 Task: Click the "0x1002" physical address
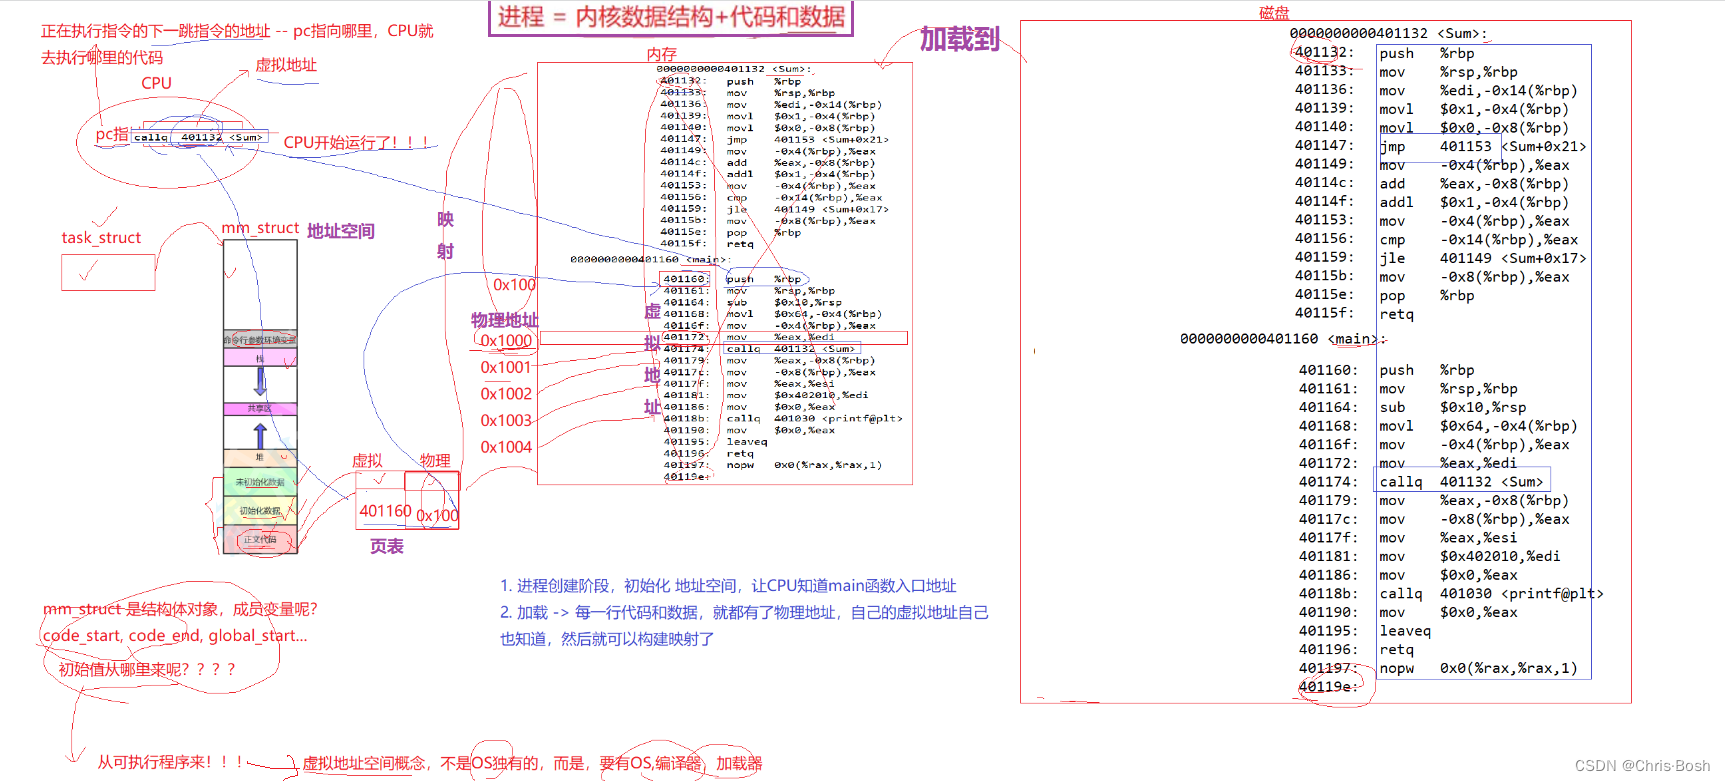[x=506, y=394]
